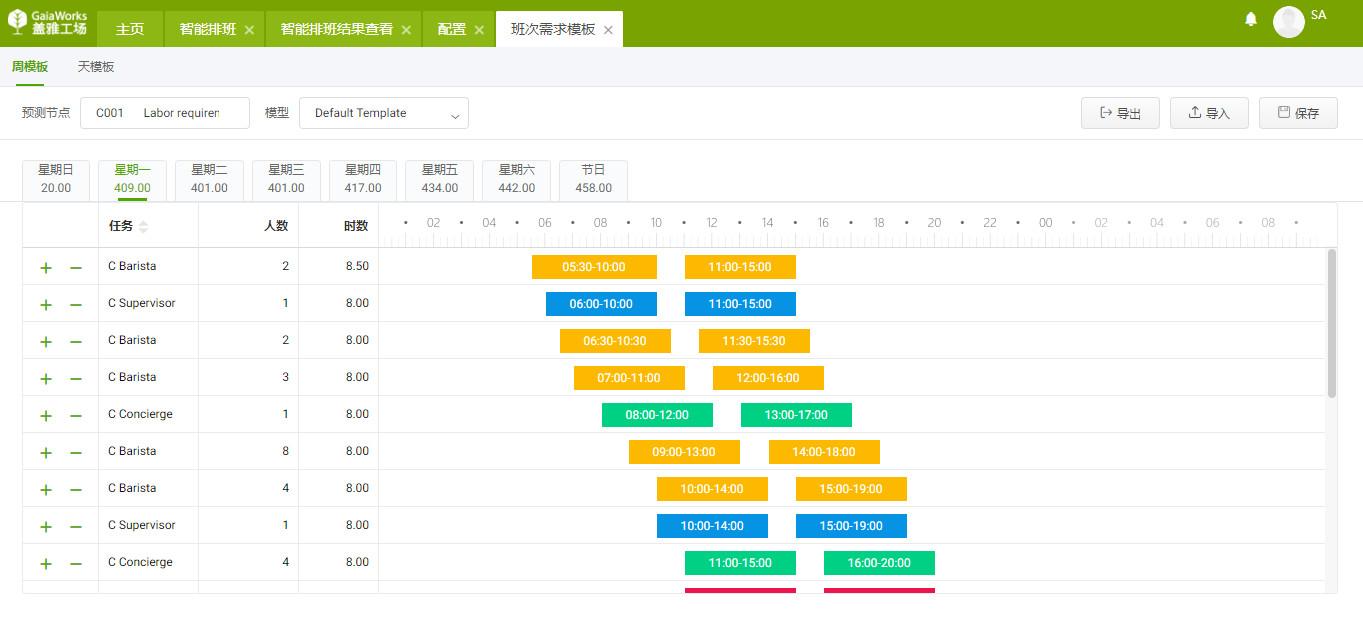The height and width of the screenshot is (622, 1363).
Task: Select the 星期三 day tab
Action: (x=286, y=180)
